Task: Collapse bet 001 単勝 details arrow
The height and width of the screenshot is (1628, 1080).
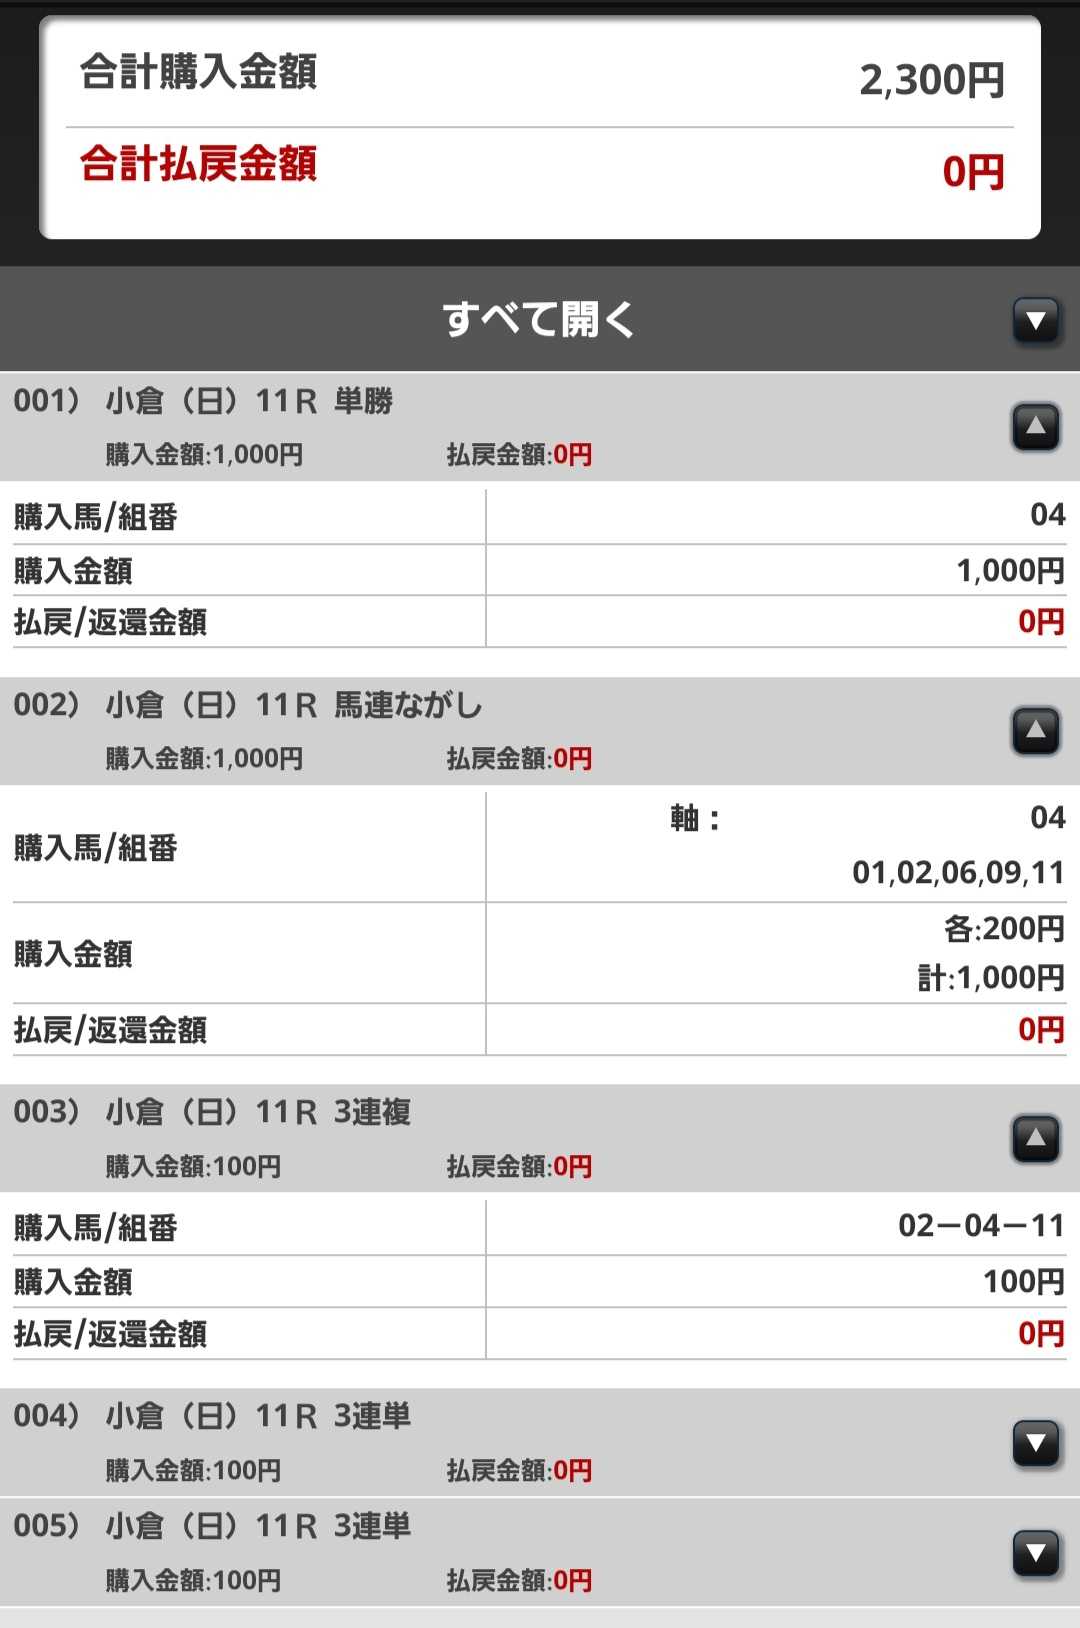Action: tap(1036, 427)
